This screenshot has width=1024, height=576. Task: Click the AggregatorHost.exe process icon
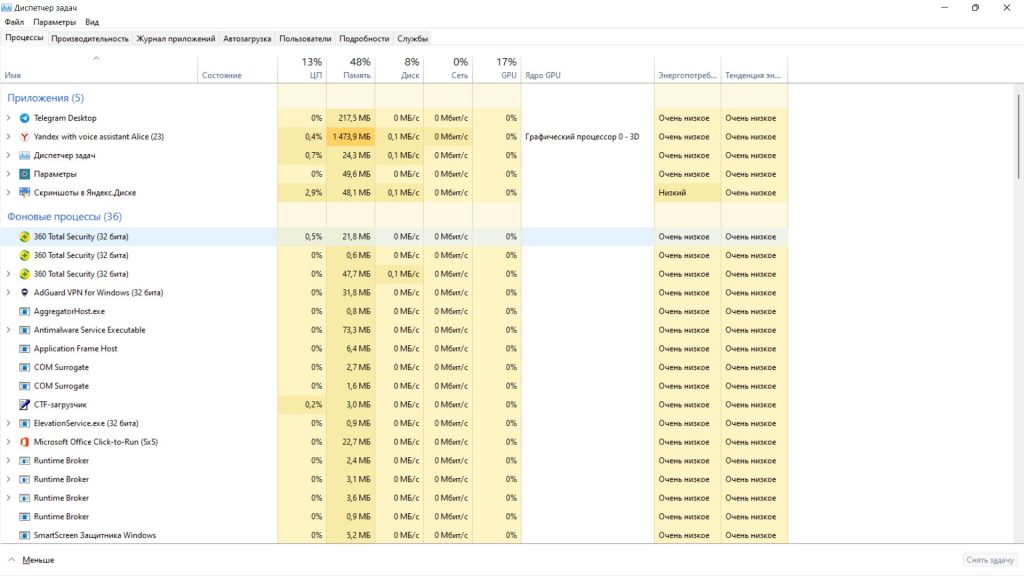pos(24,312)
